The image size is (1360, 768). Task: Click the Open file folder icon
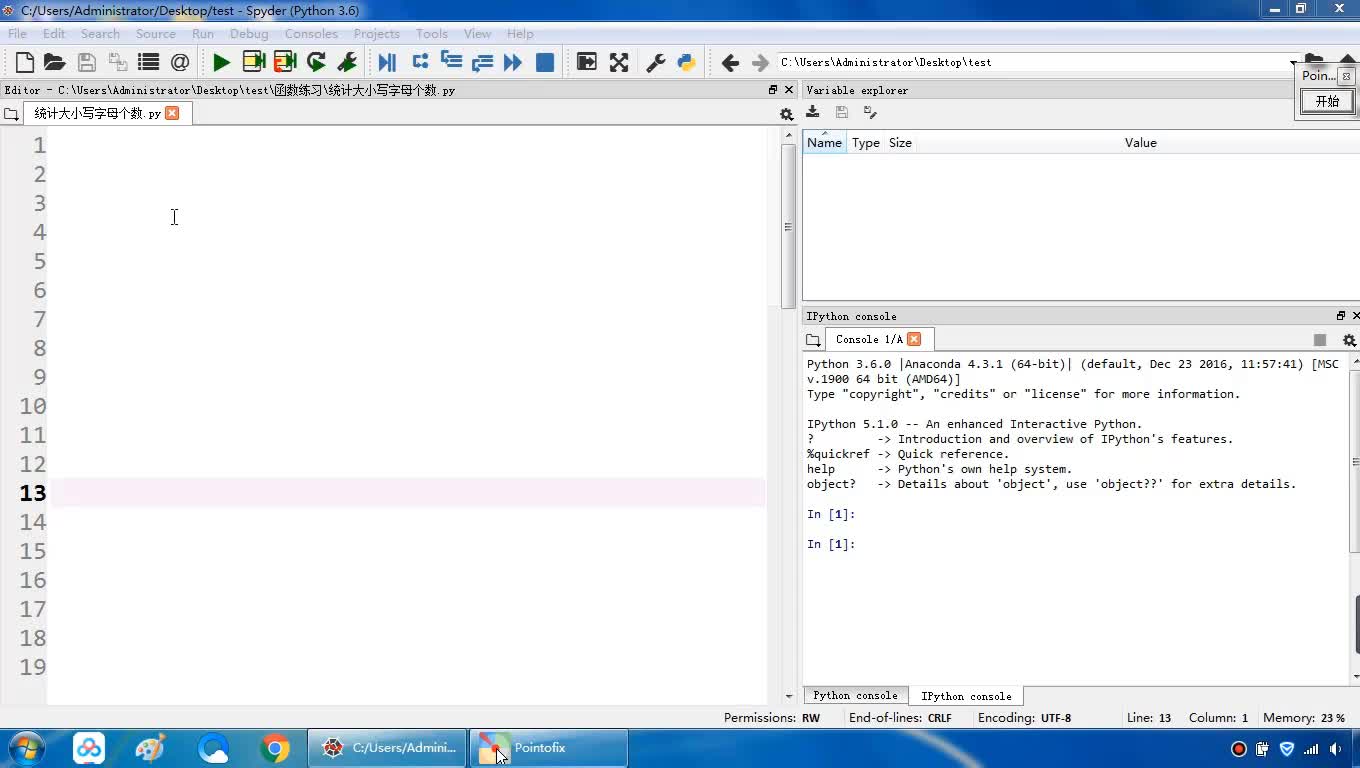tap(55, 62)
